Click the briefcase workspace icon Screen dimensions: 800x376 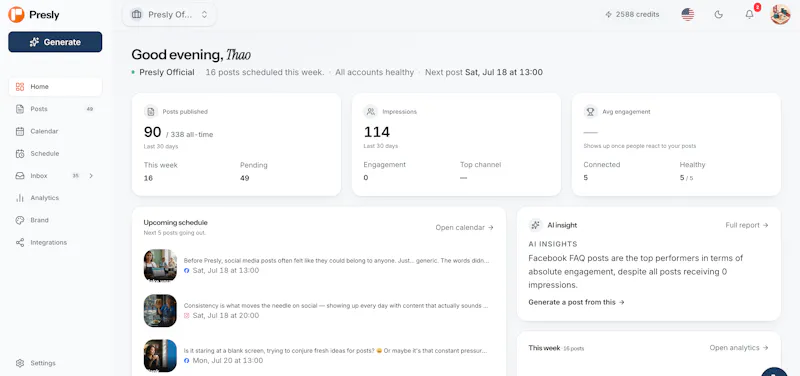pos(136,14)
